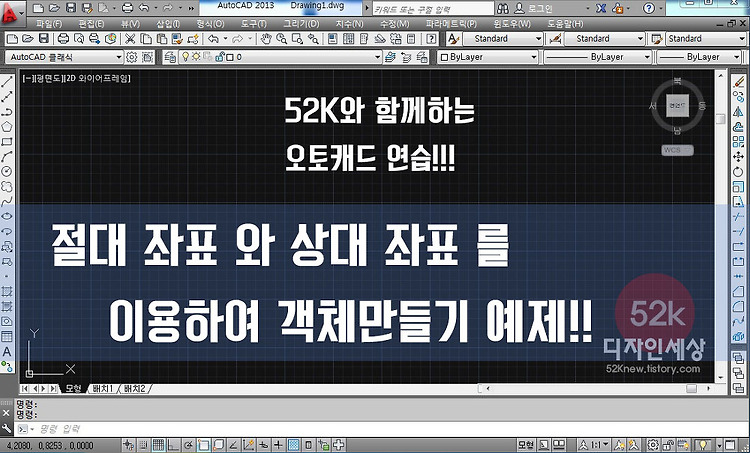Select the Rectangle draw tool
The image size is (750, 453).
[x=7, y=142]
